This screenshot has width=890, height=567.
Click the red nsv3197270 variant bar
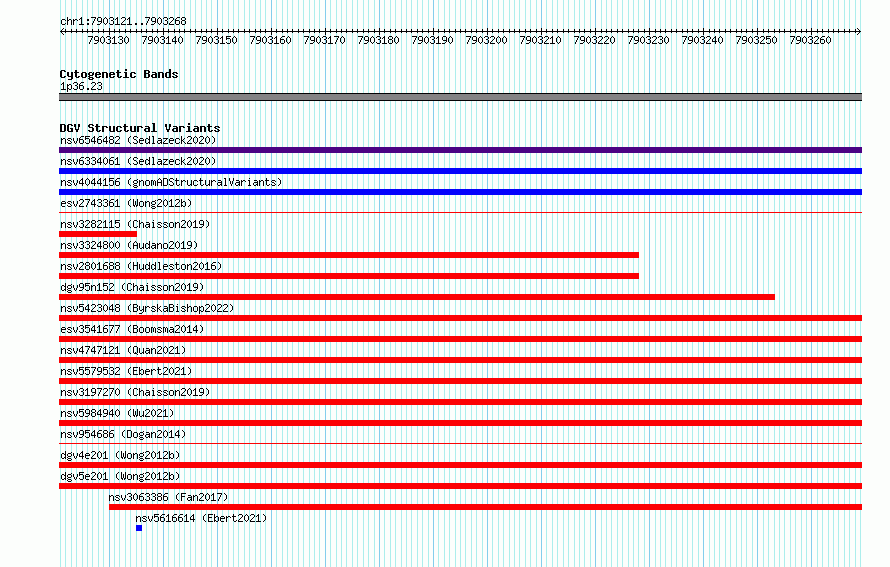(460, 402)
